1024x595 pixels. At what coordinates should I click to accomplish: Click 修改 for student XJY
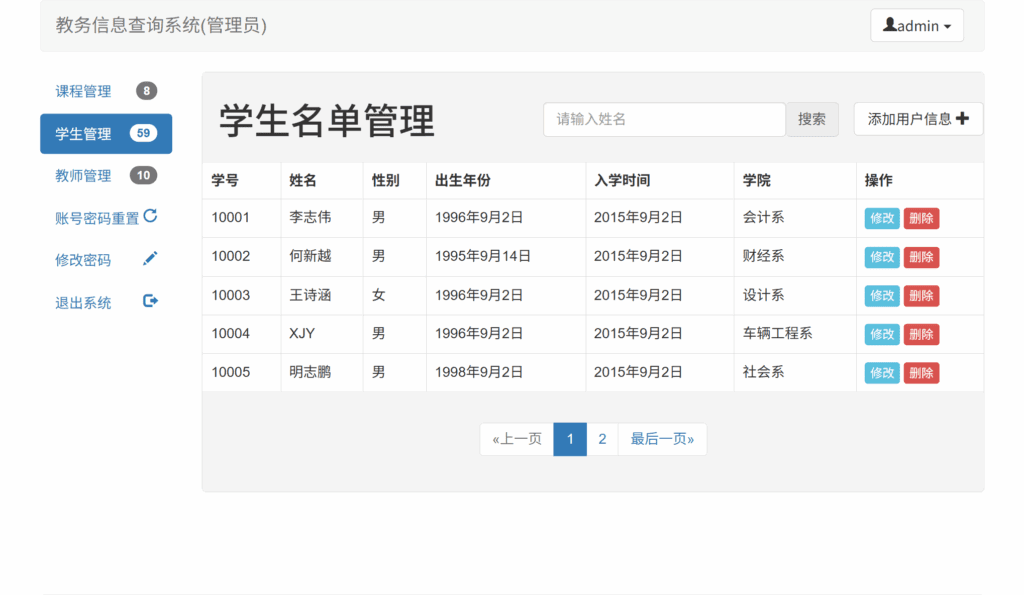click(x=881, y=334)
